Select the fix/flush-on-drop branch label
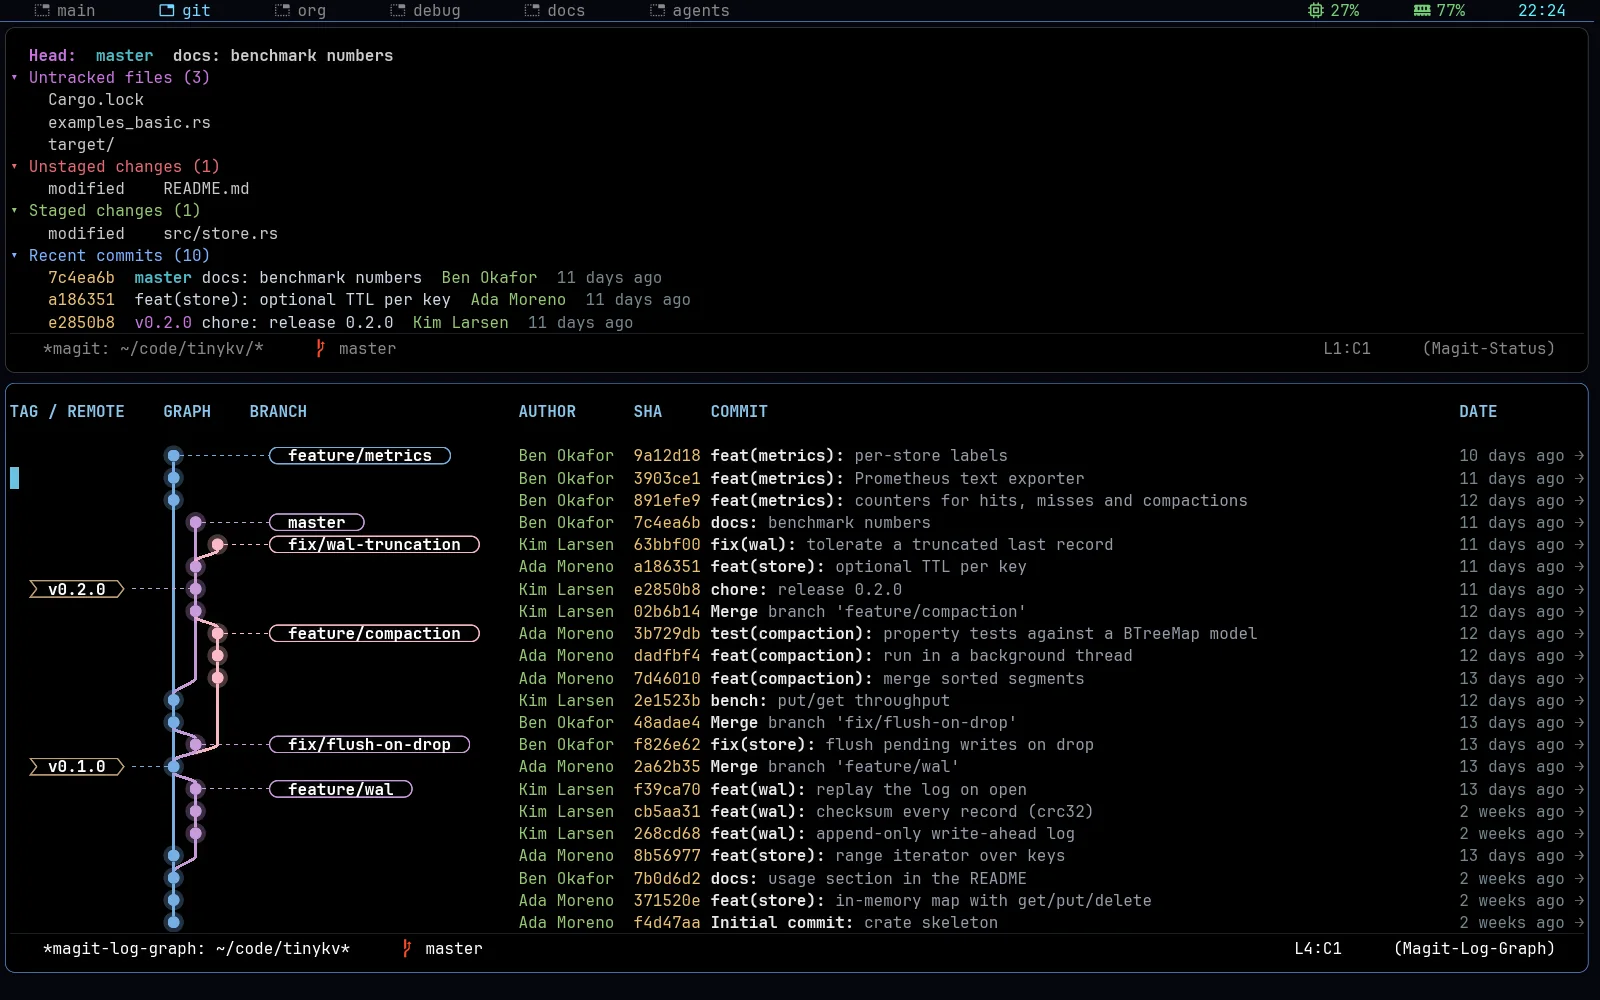The width and height of the screenshot is (1600, 1000). tap(369, 744)
